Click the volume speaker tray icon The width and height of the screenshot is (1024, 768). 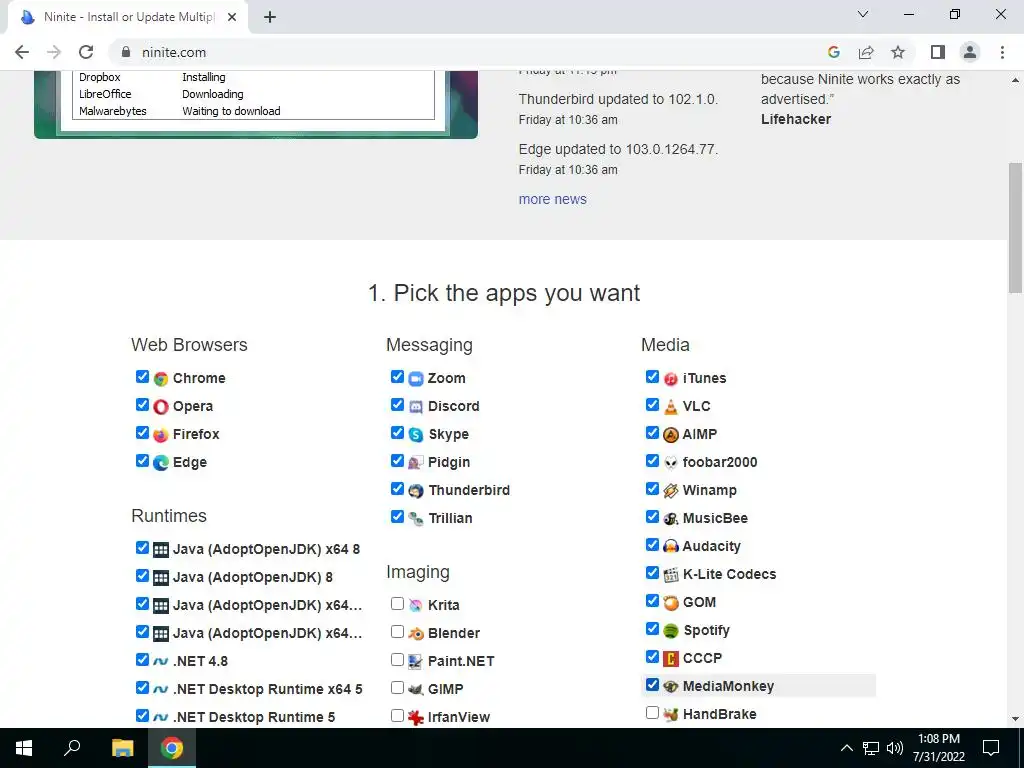coord(895,748)
